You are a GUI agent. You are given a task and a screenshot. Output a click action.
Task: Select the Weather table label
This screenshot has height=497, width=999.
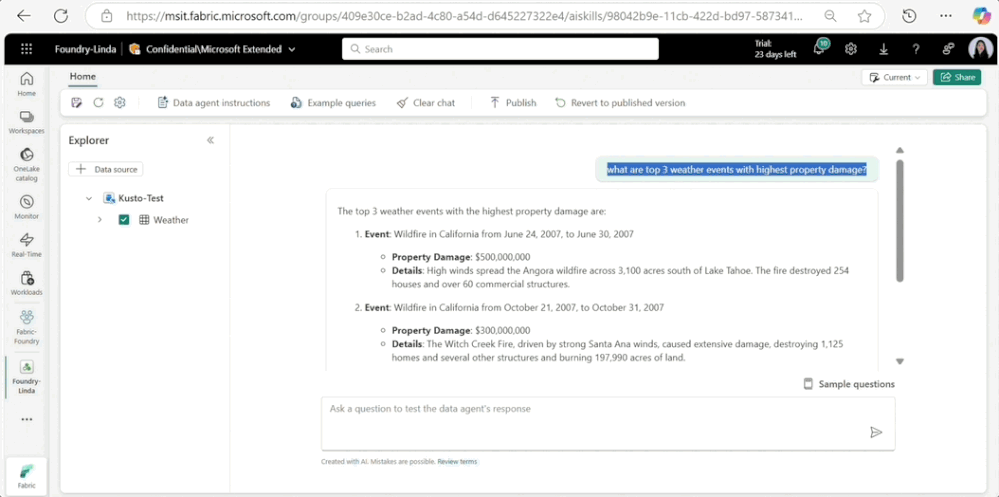(171, 220)
